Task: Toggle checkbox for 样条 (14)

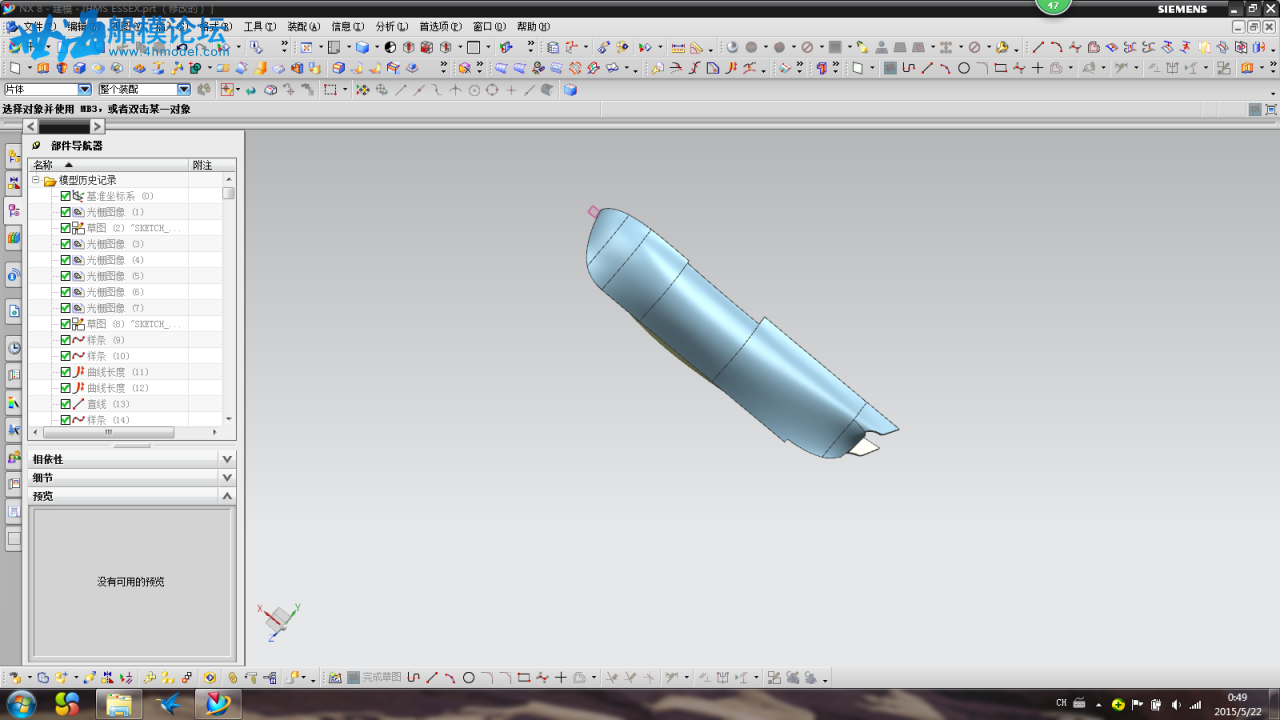Action: coord(66,420)
